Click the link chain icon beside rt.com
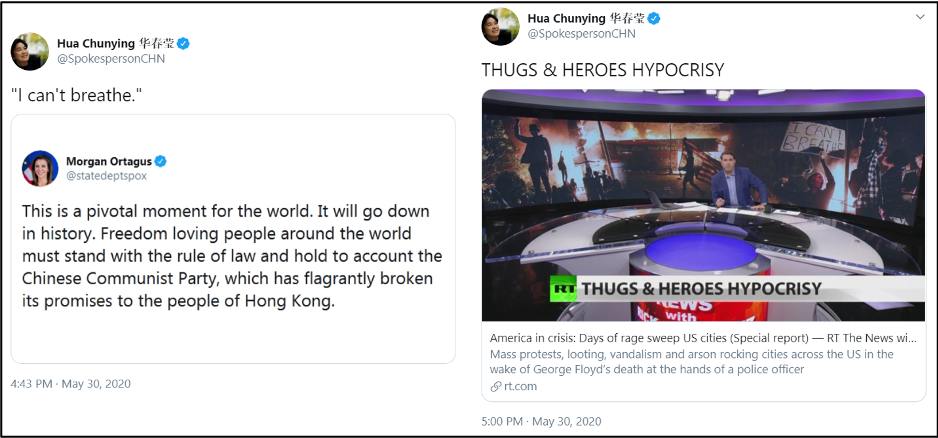 (495, 387)
